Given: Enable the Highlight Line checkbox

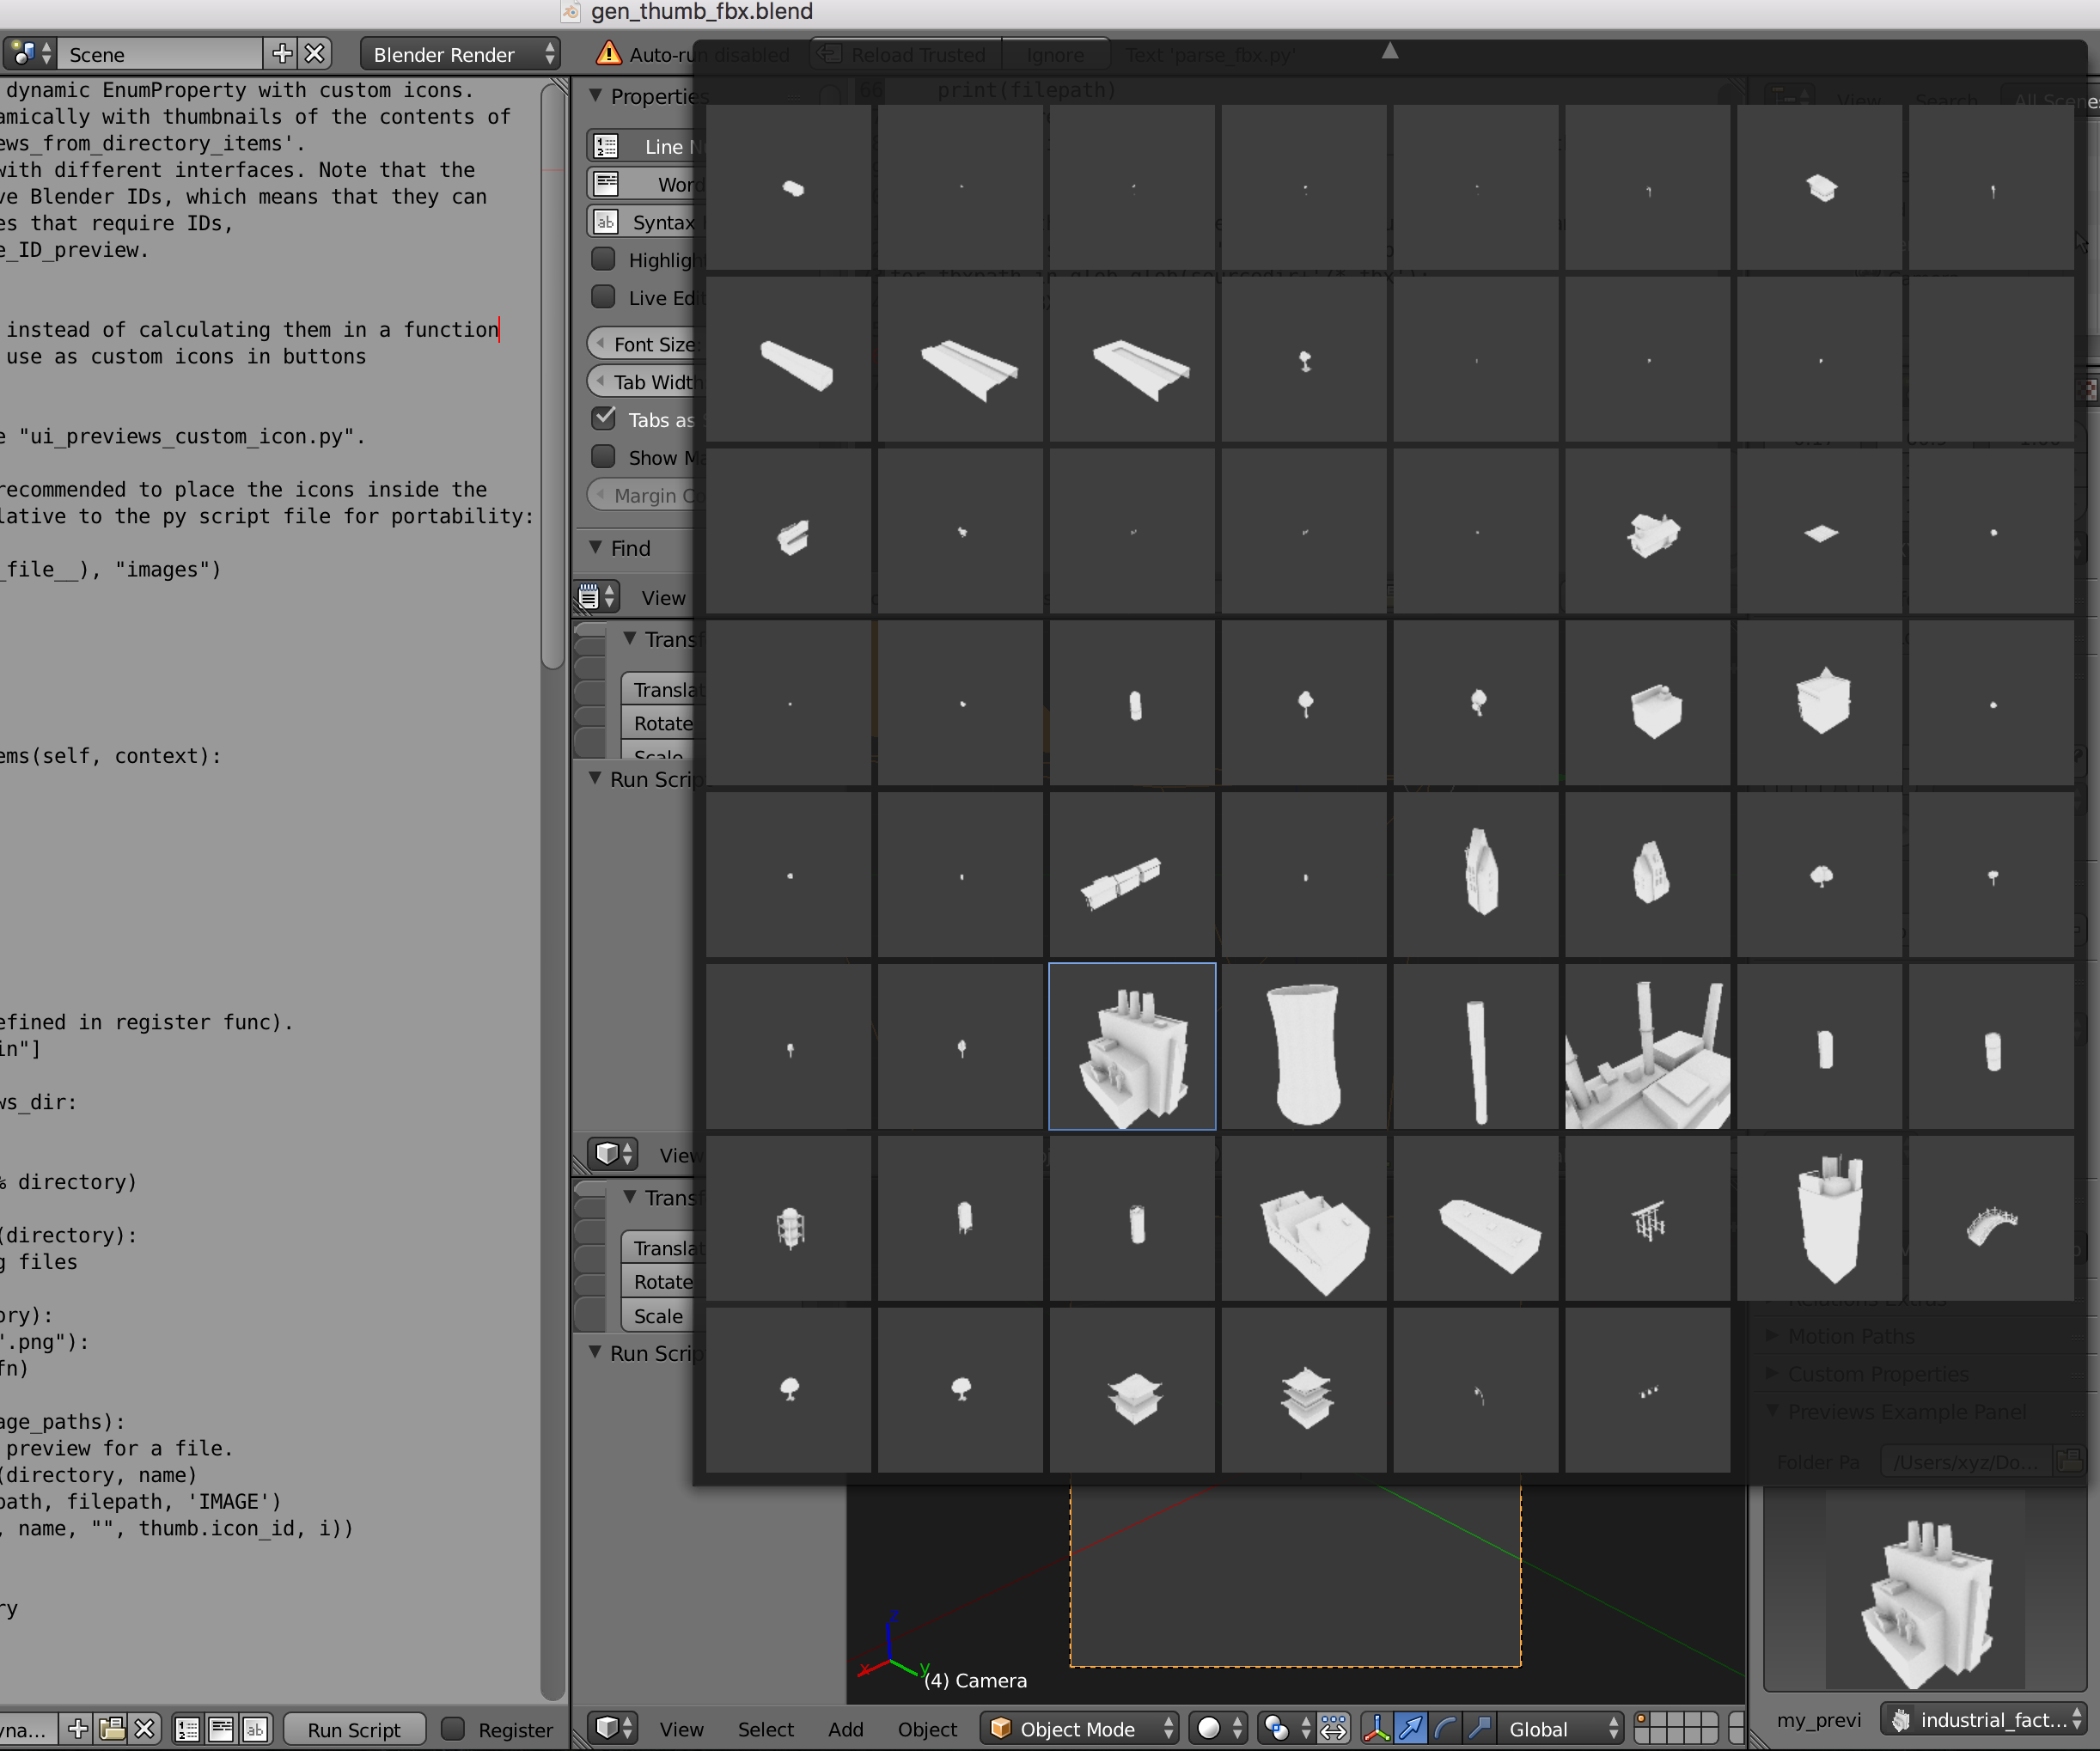Looking at the screenshot, I should (x=603, y=260).
